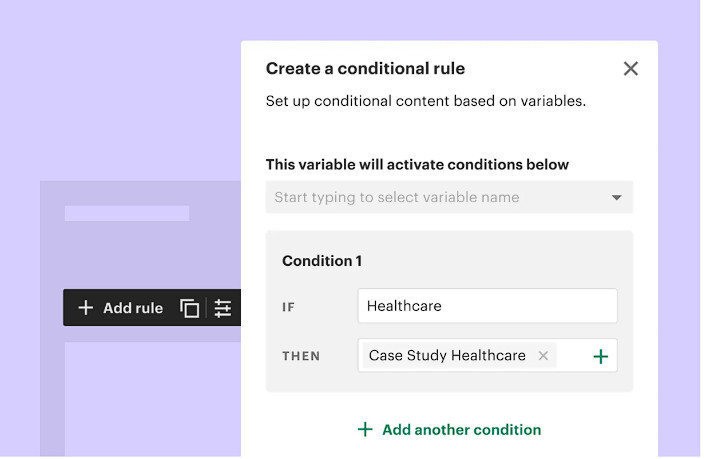This screenshot has width=704, height=459.
Task: Open the sliders settings icon in toolbar
Action: click(x=223, y=308)
